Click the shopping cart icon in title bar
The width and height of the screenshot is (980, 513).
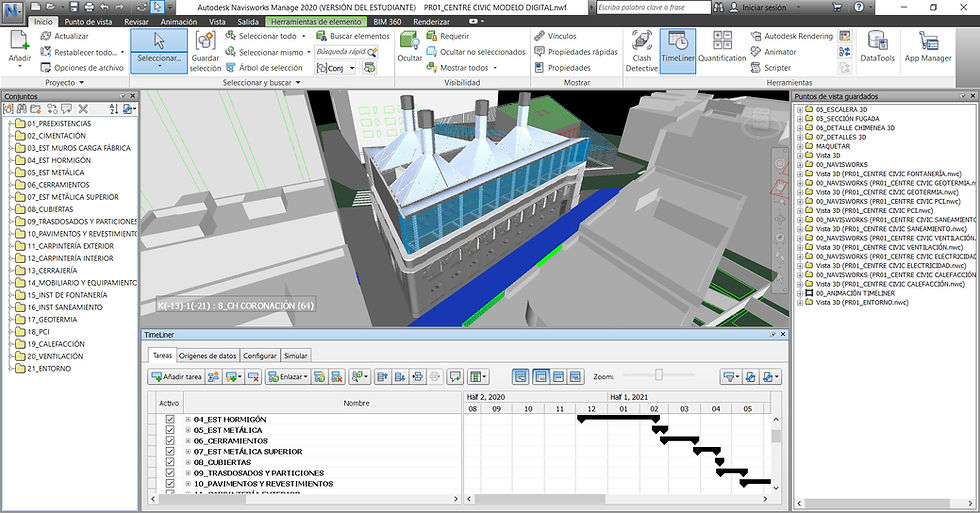point(837,7)
